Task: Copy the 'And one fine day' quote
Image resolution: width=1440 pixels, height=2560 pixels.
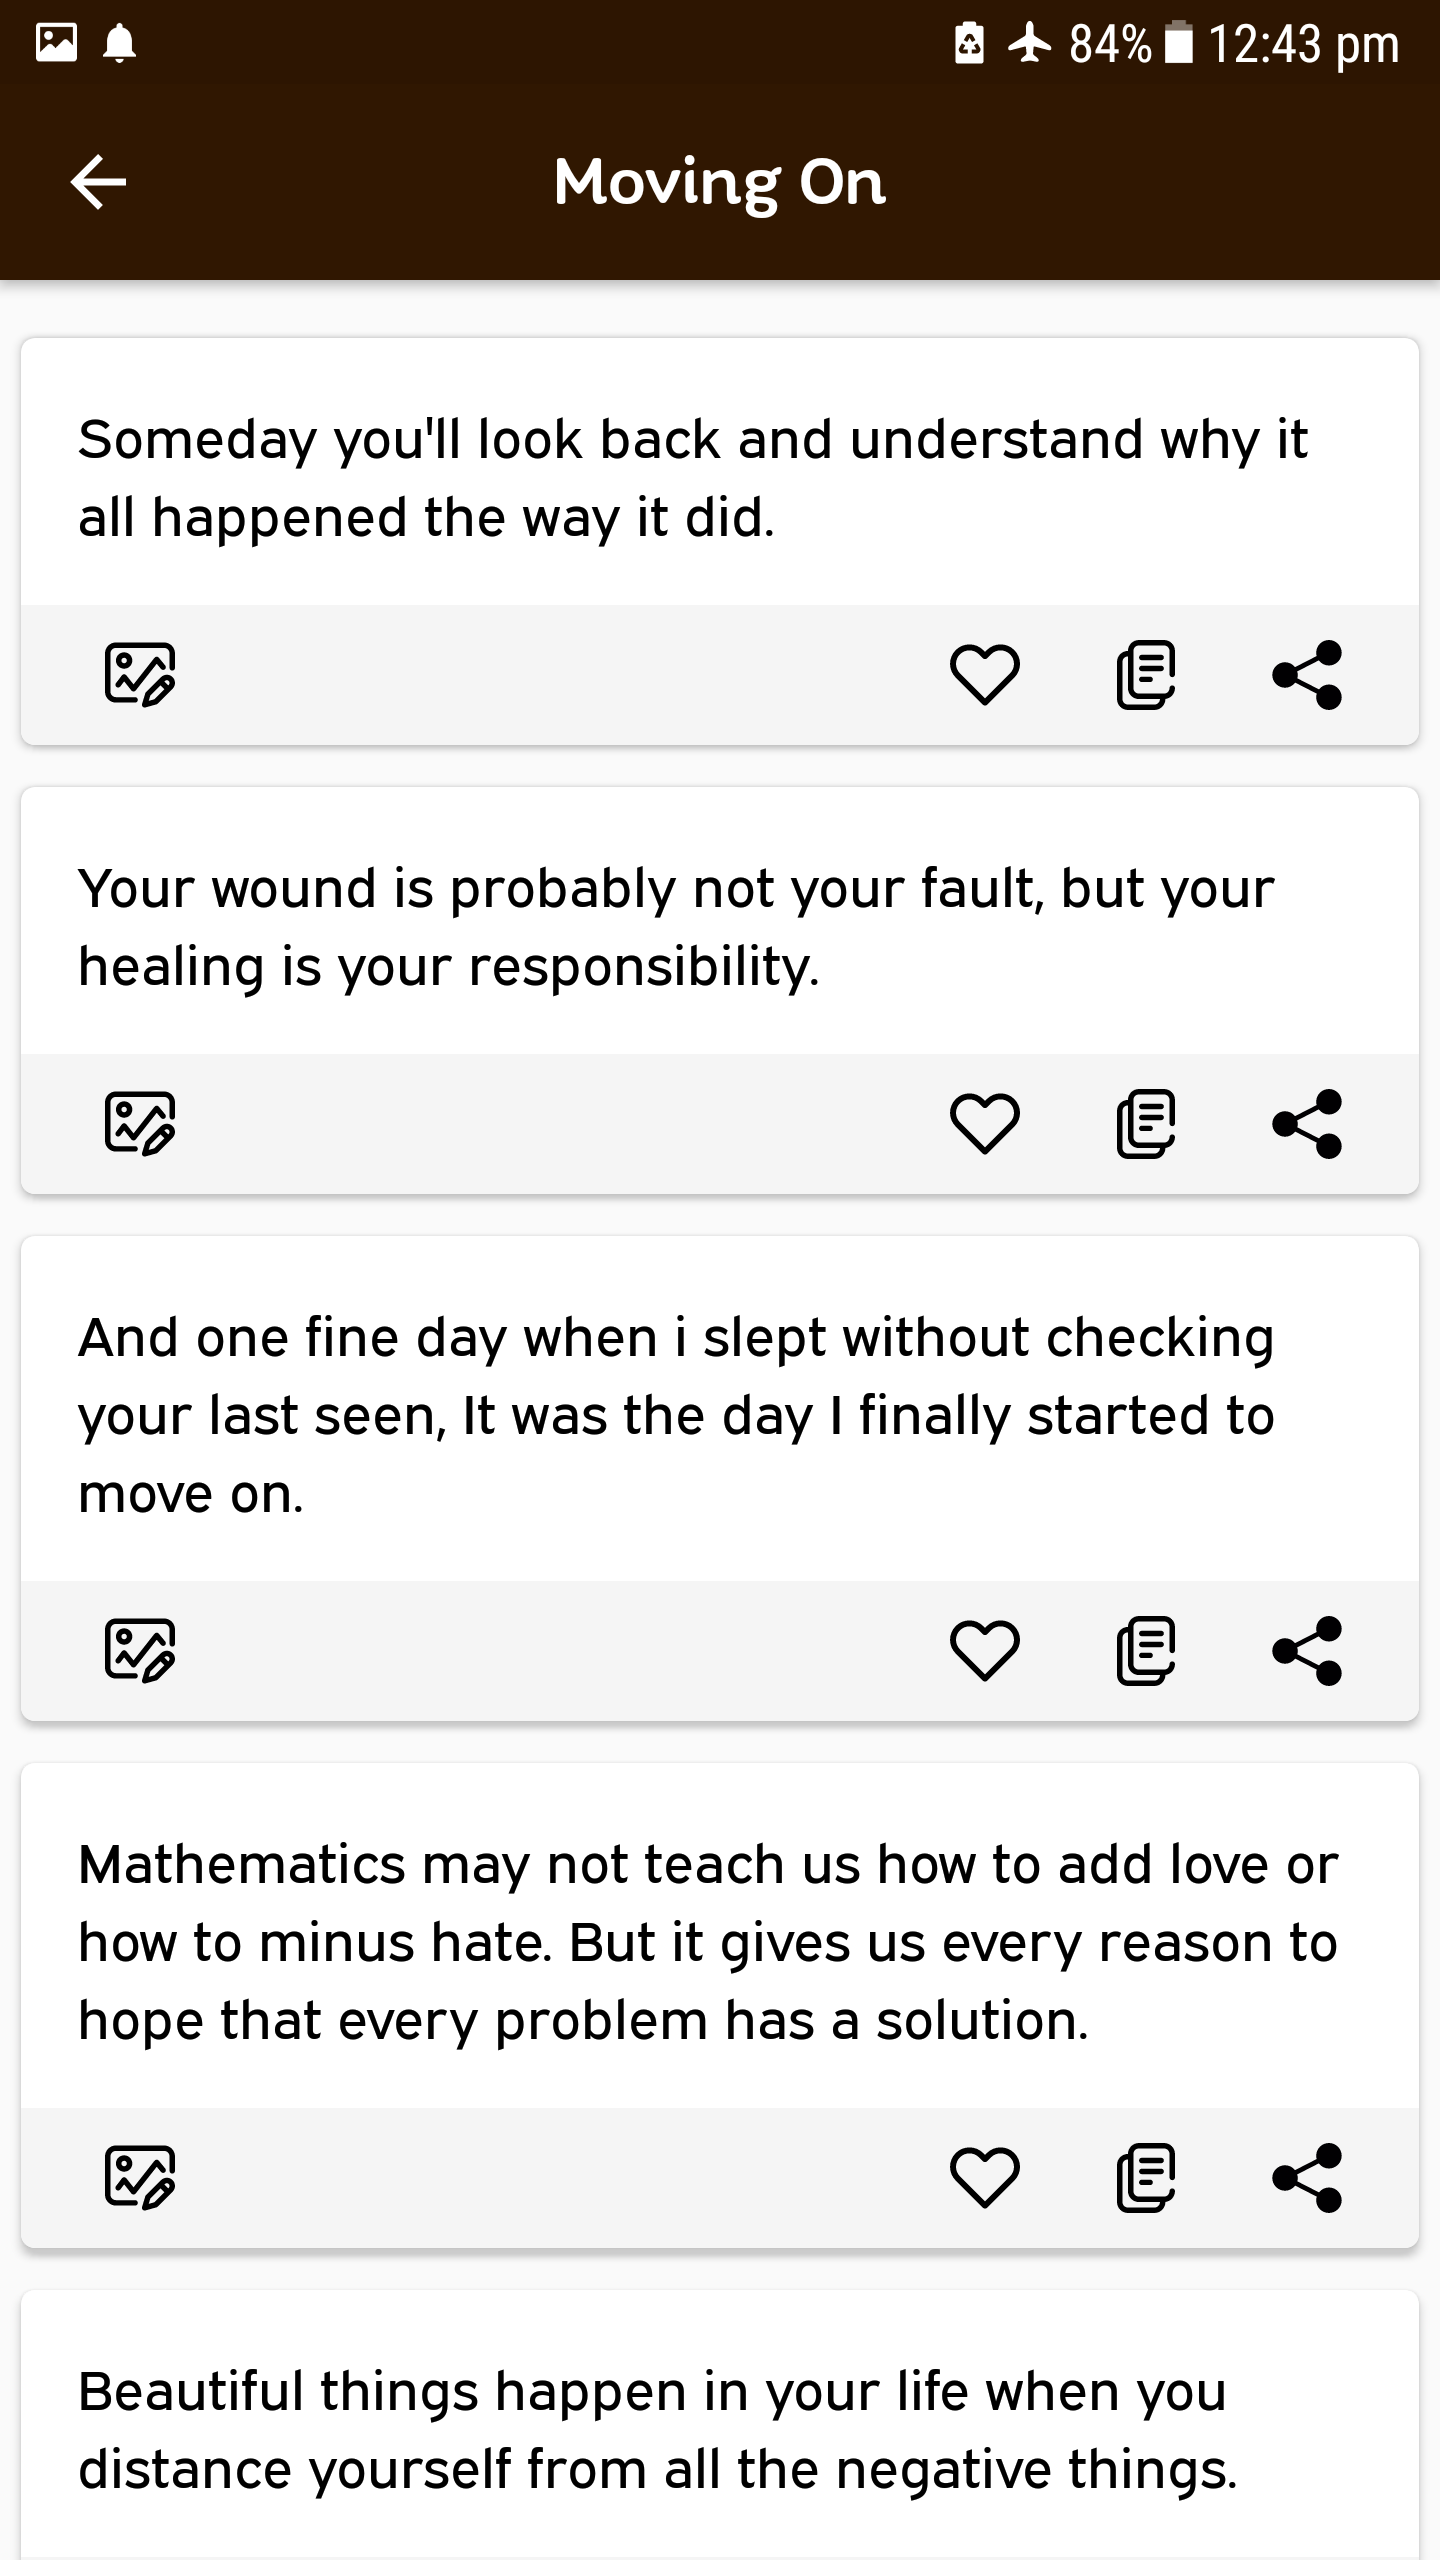Action: pyautogui.click(x=1146, y=1651)
